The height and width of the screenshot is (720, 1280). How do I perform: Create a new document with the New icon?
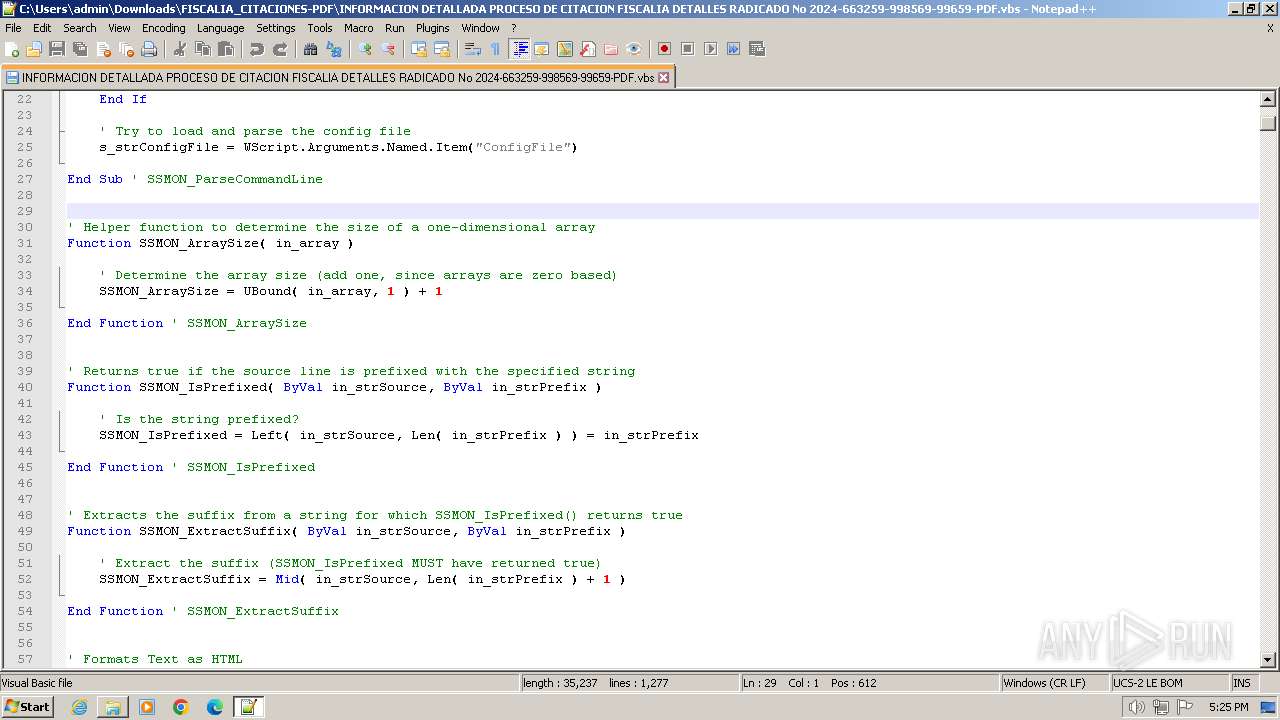click(x=13, y=49)
